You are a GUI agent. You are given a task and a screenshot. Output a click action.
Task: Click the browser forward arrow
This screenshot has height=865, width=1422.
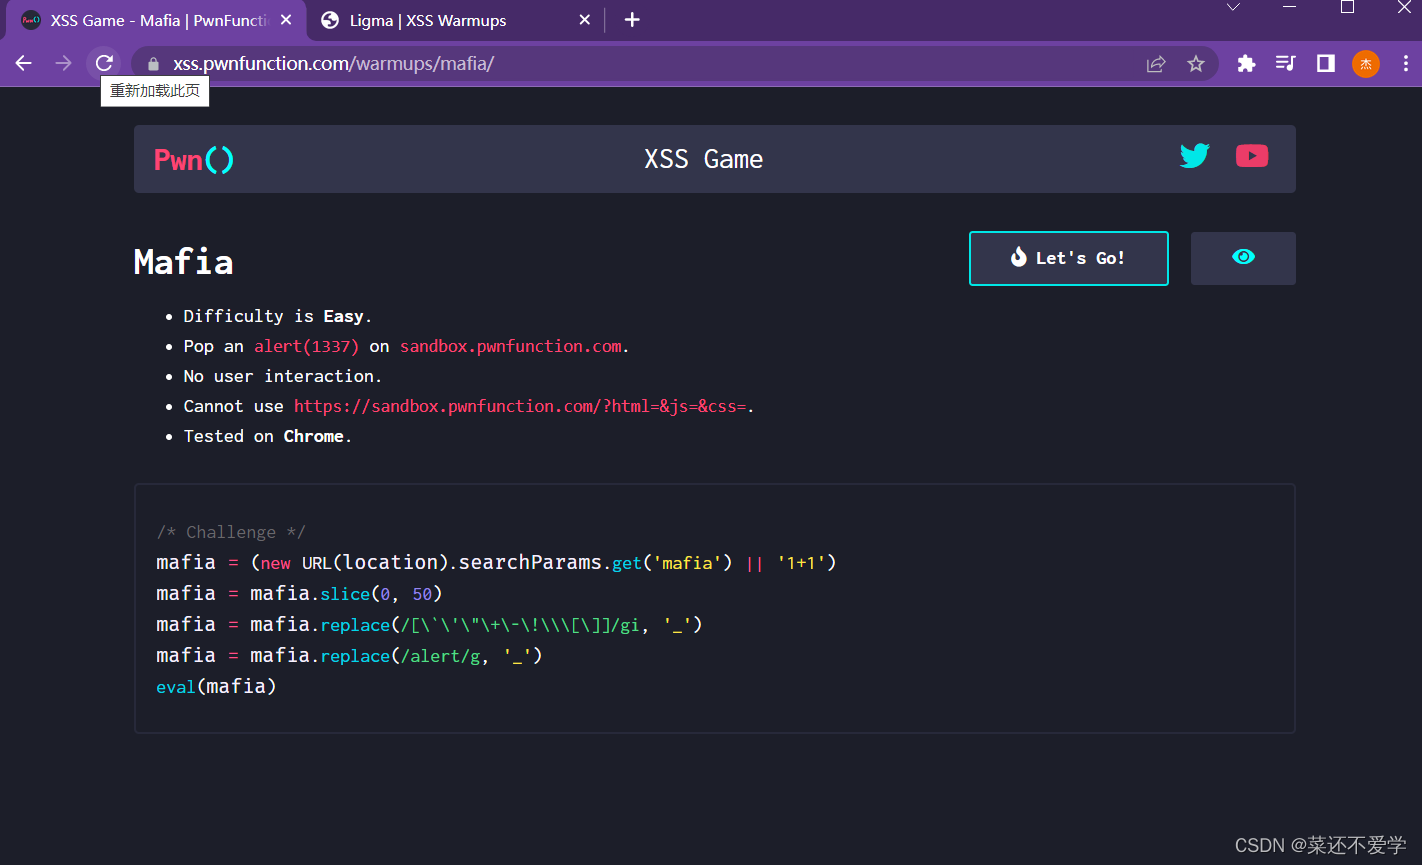(63, 63)
